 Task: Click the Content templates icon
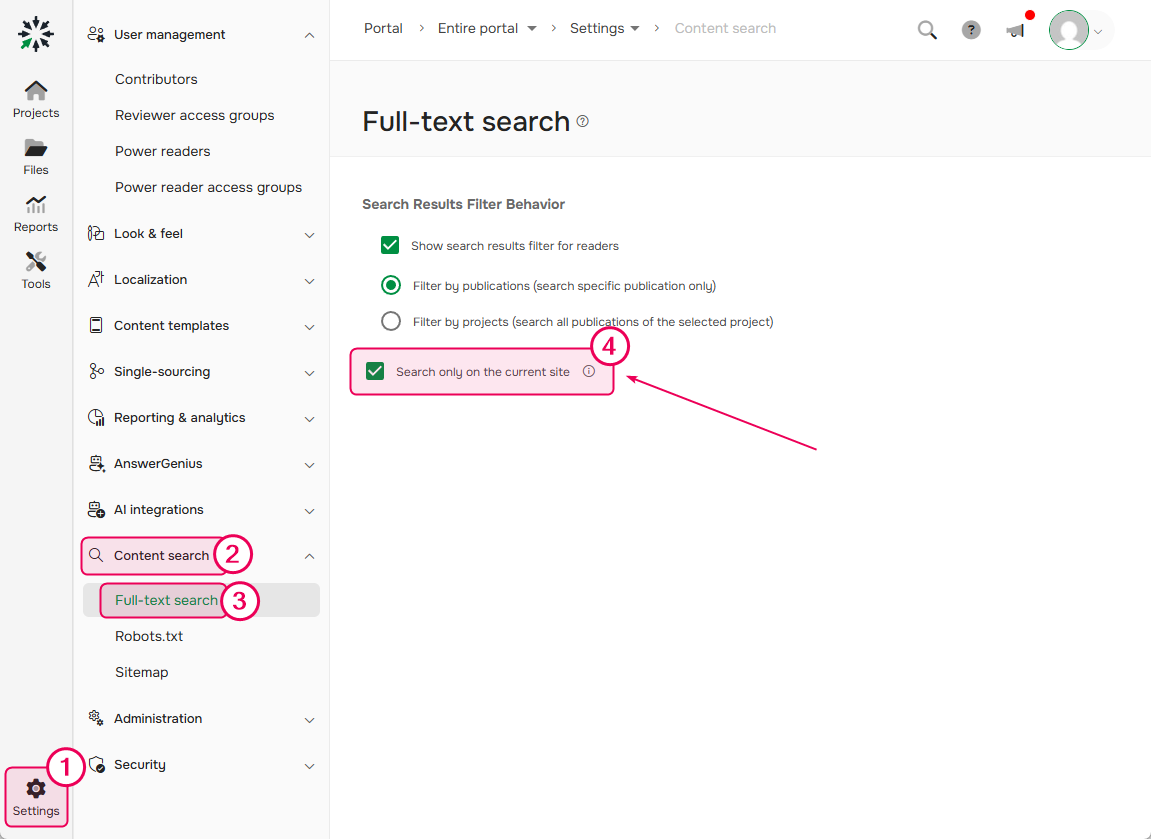95,325
